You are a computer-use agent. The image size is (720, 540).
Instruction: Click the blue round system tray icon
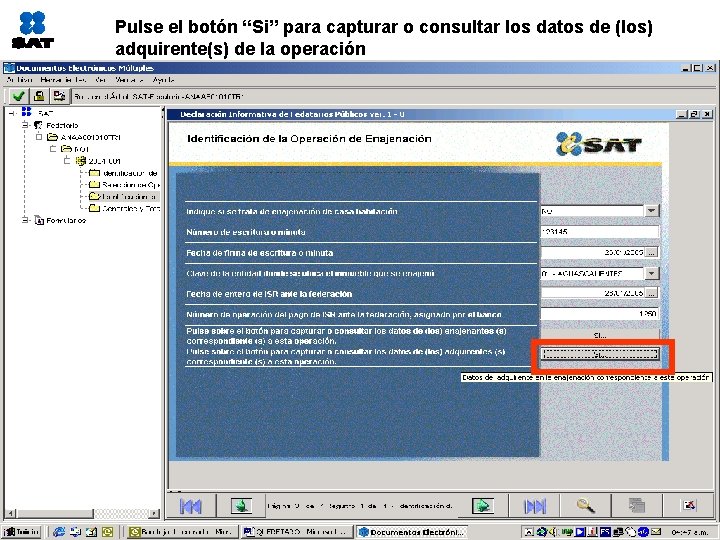point(643,532)
